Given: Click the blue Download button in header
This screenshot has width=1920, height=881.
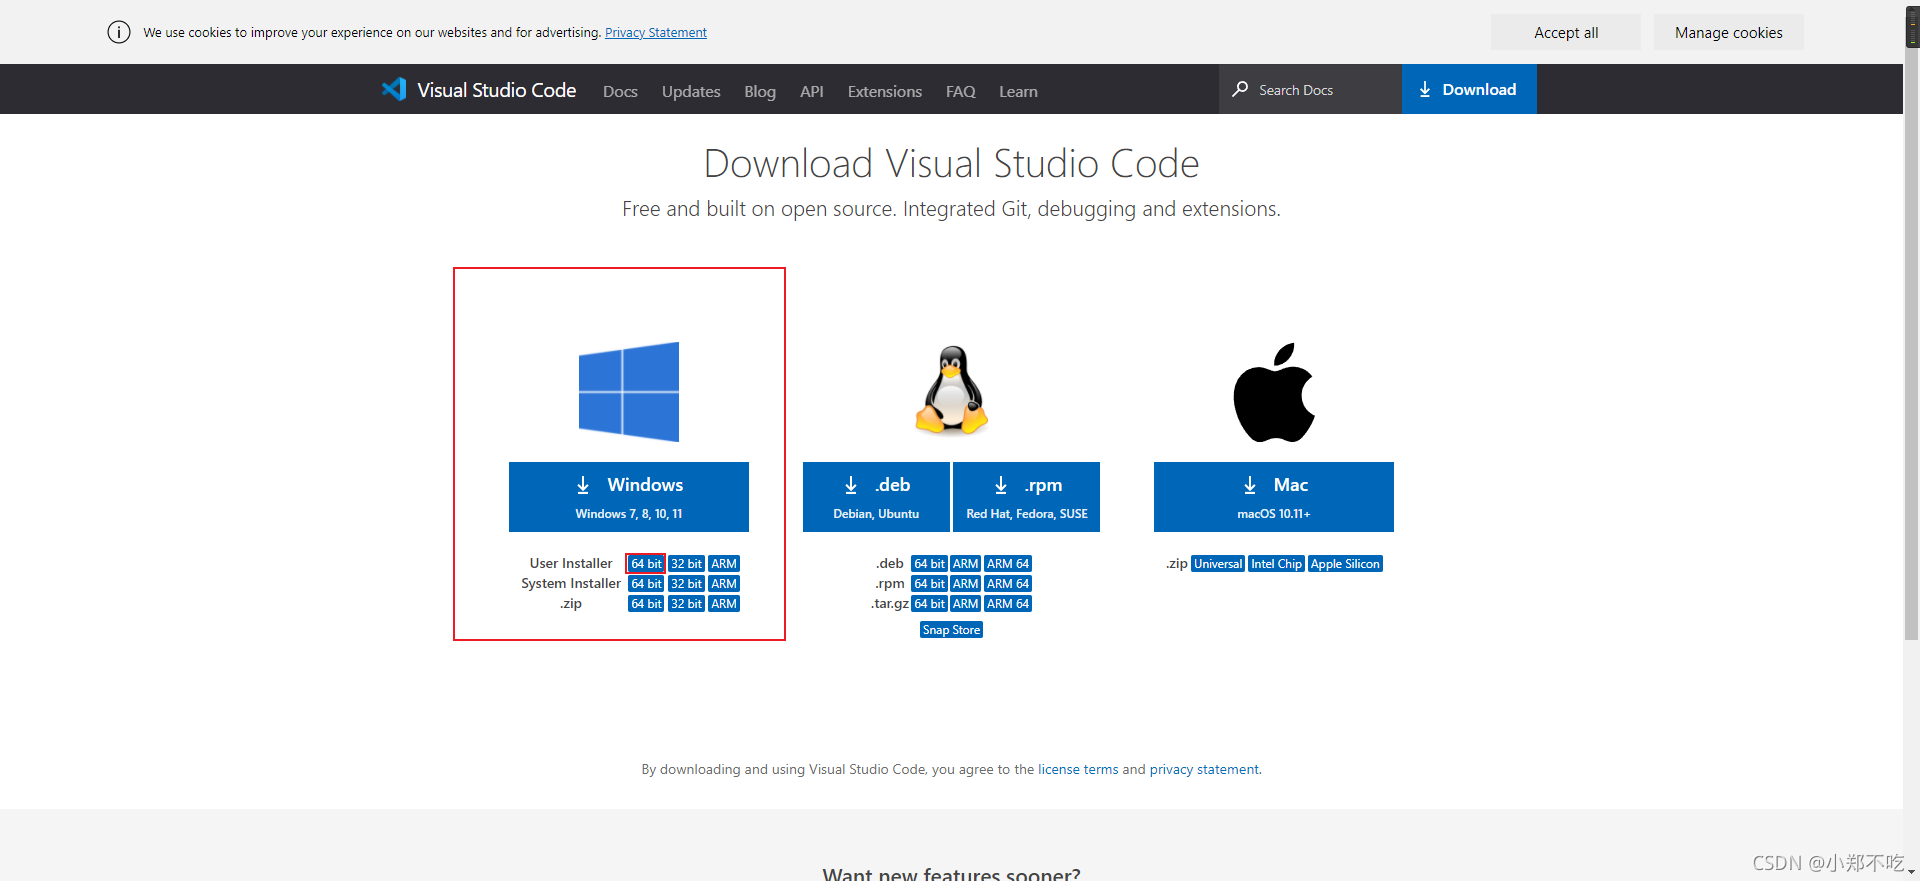Looking at the screenshot, I should tap(1469, 89).
